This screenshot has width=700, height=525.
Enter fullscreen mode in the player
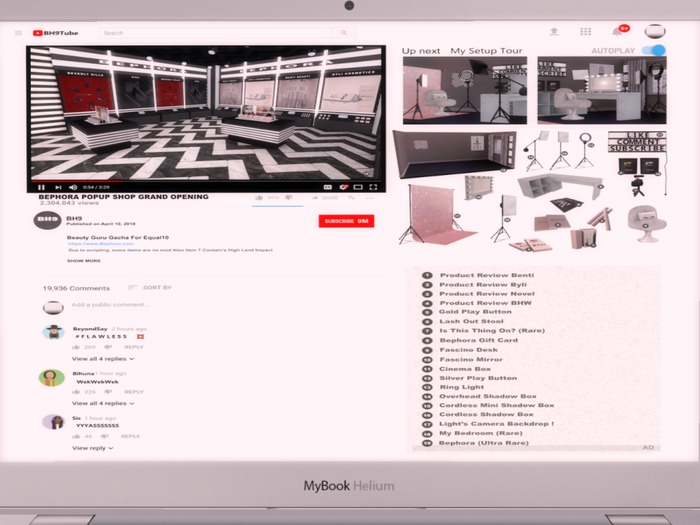tap(373, 187)
